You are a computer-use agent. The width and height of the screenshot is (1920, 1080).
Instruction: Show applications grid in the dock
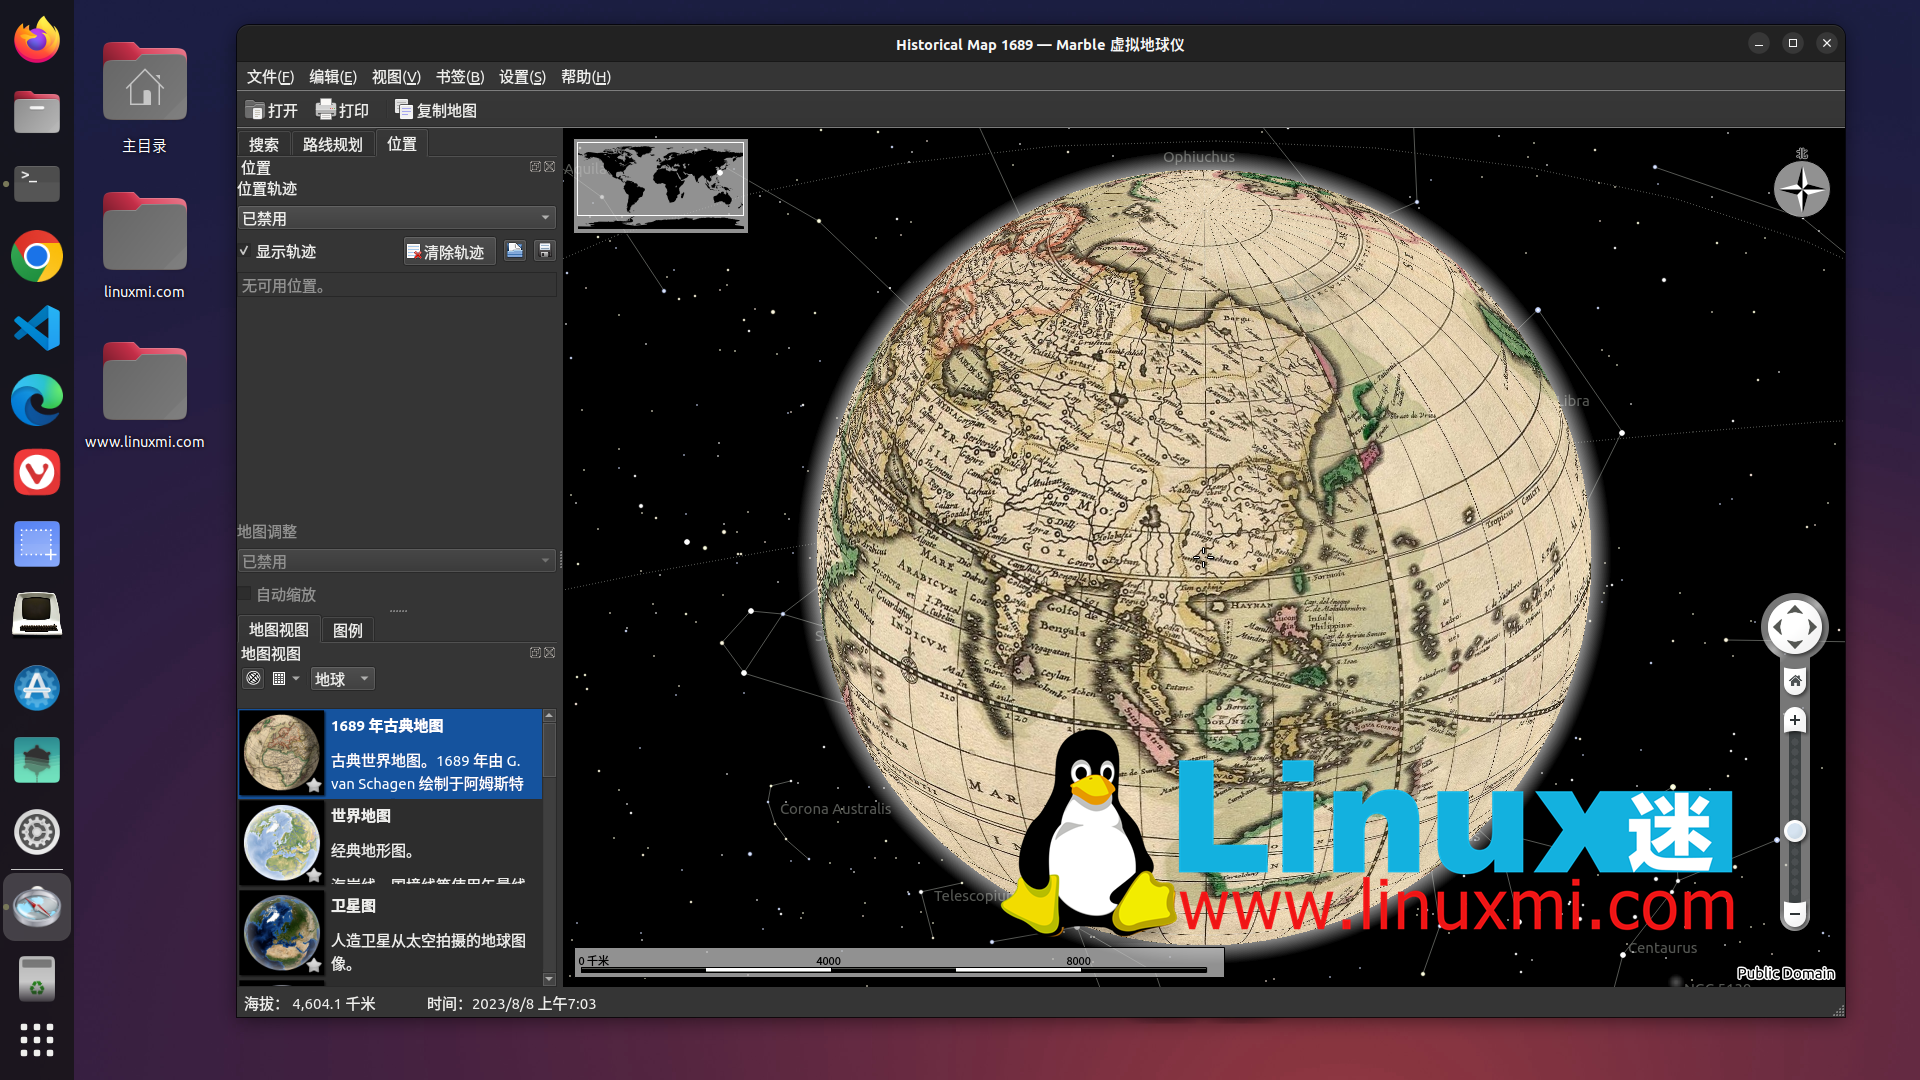(x=37, y=1040)
